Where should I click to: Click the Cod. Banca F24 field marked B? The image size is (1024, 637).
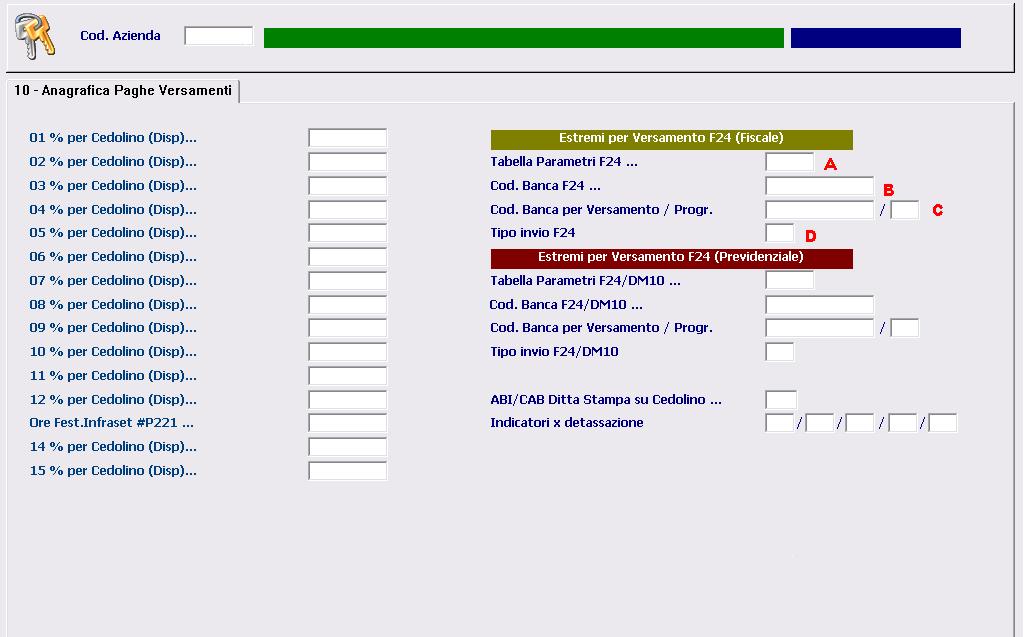[x=819, y=186]
